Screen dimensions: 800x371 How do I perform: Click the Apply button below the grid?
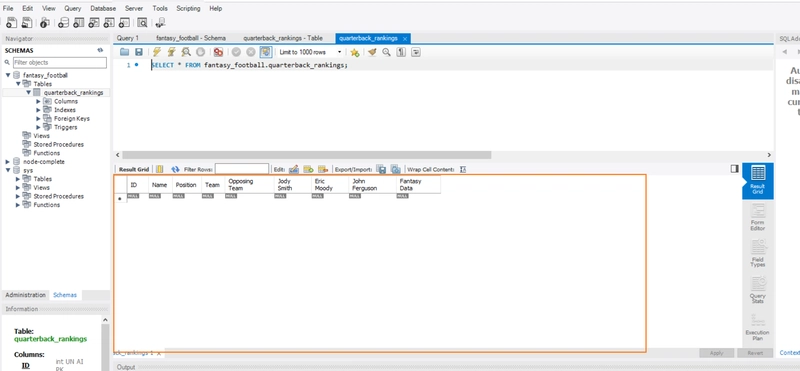click(716, 353)
